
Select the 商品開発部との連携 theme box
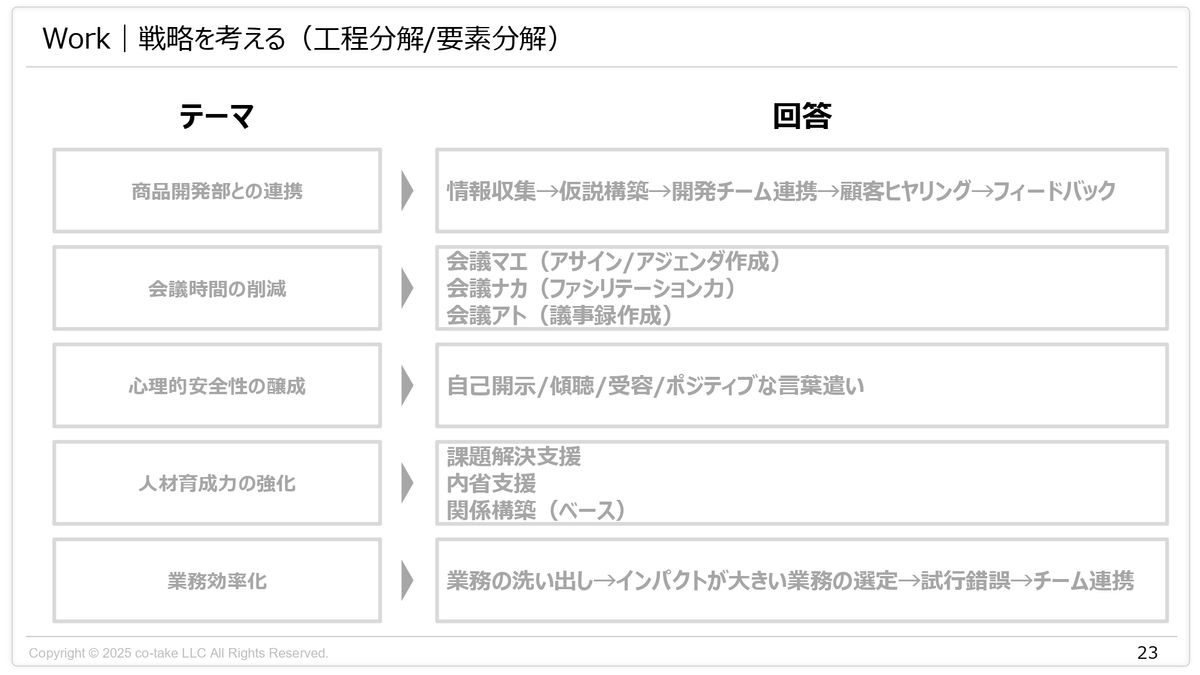click(217, 190)
